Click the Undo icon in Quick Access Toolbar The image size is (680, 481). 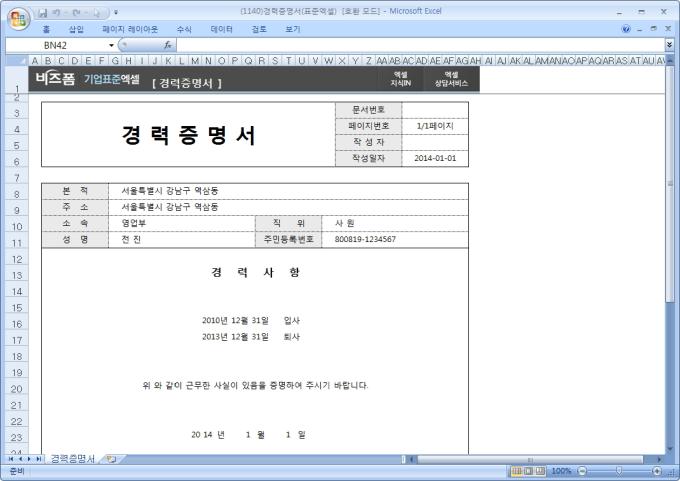[x=56, y=13]
